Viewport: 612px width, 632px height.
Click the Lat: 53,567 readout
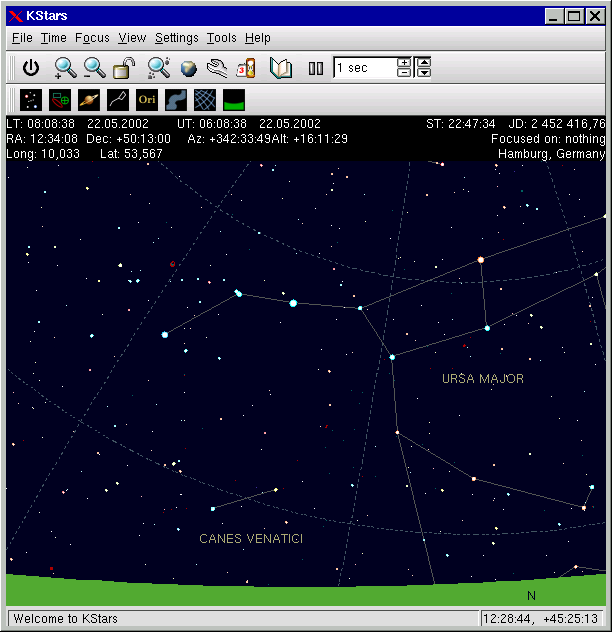coord(131,154)
